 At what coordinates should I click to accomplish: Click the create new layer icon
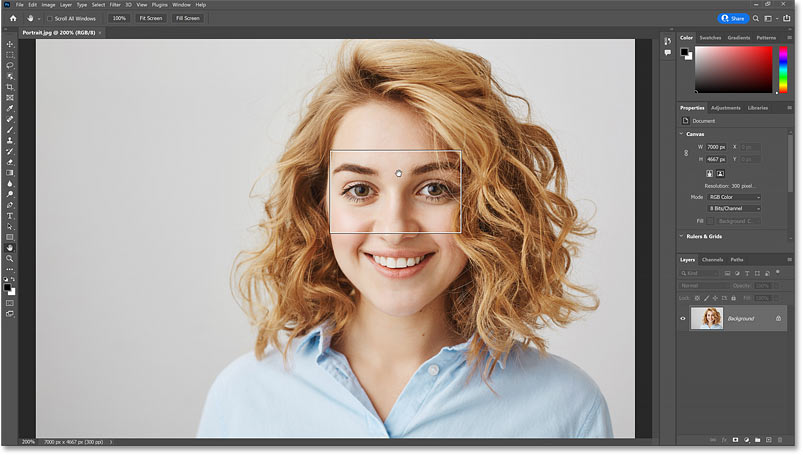coord(769,440)
